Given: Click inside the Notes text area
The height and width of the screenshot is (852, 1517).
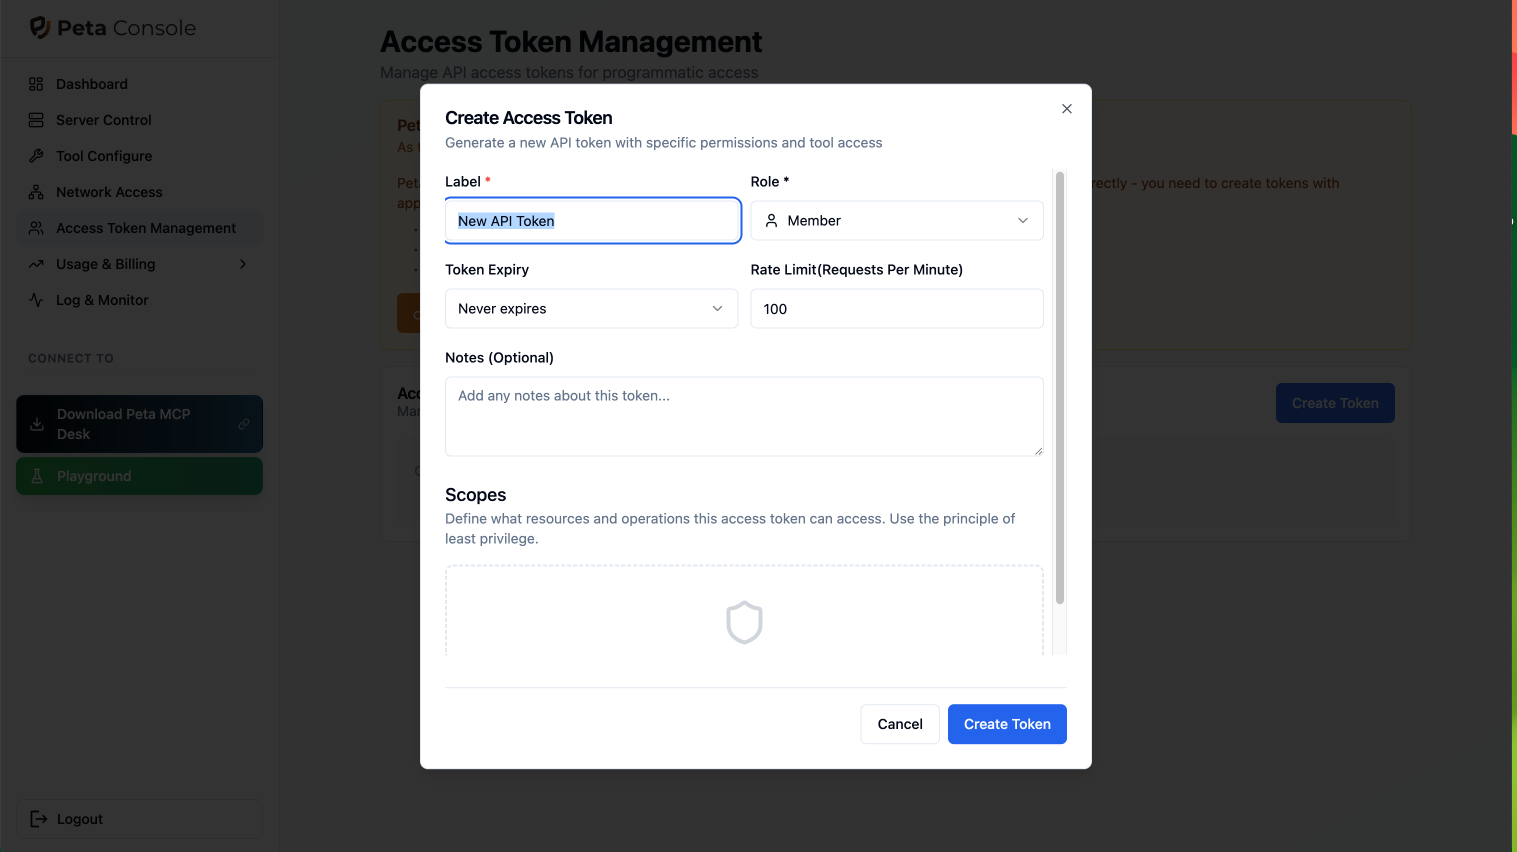Looking at the screenshot, I should pyautogui.click(x=744, y=416).
